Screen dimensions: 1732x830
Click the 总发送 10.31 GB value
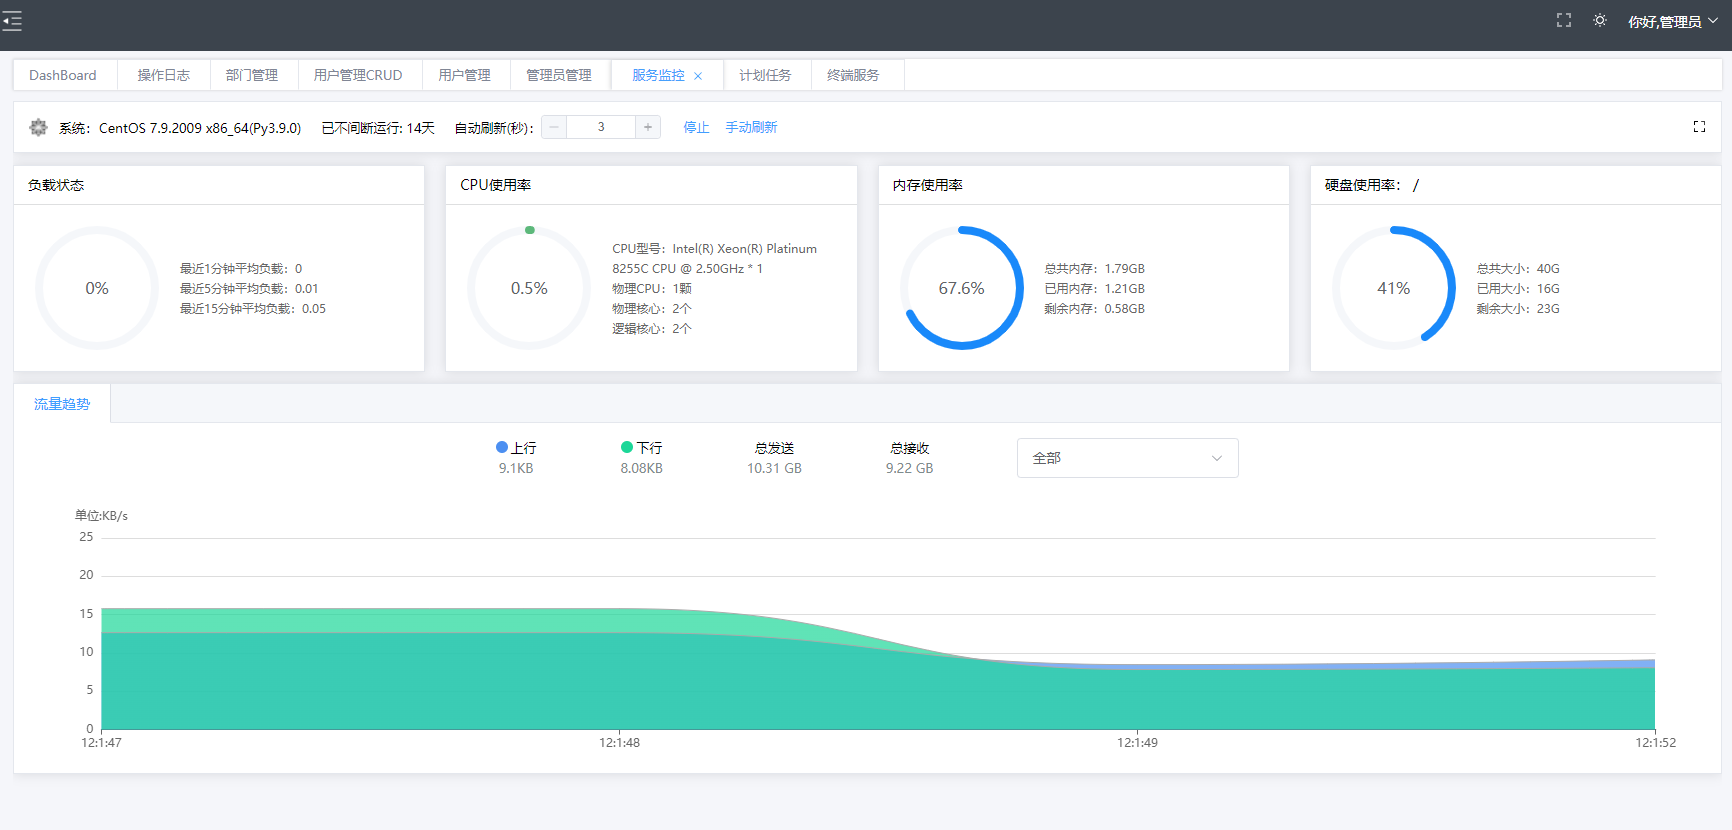pos(774,468)
